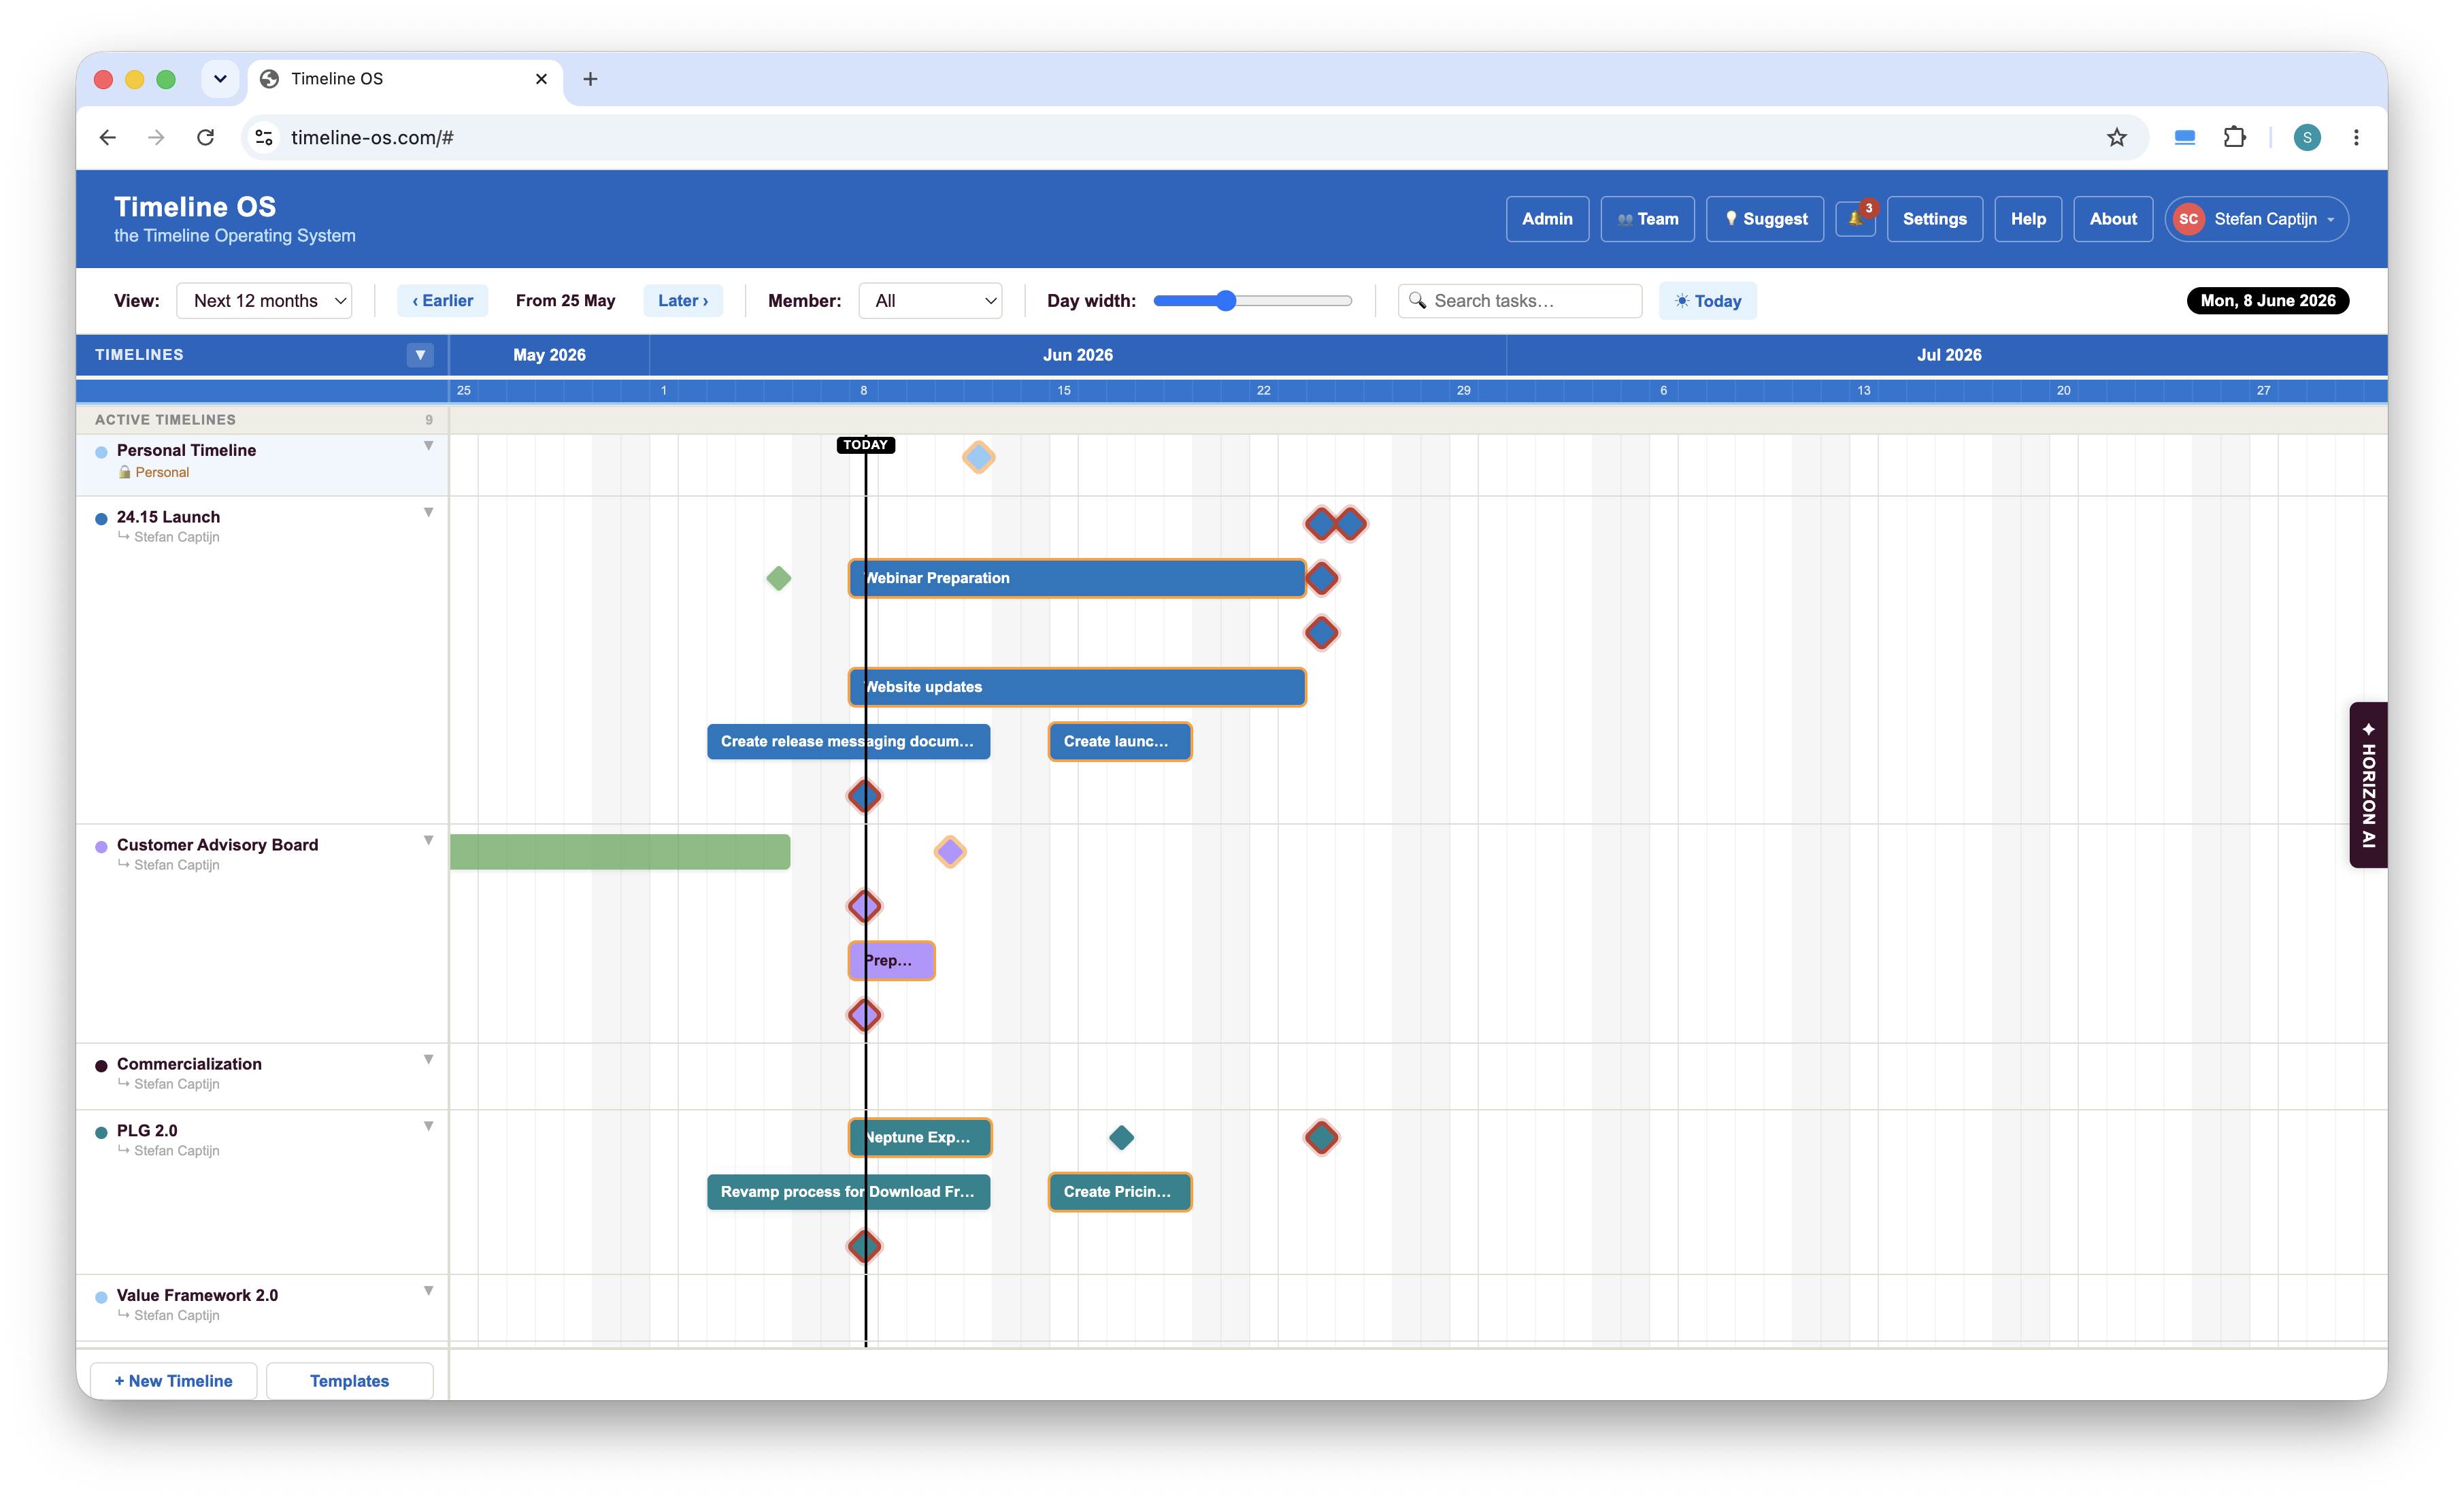This screenshot has height=1501, width=2464.
Task: Expand the Commercialization row arrow
Action: click(428, 1060)
